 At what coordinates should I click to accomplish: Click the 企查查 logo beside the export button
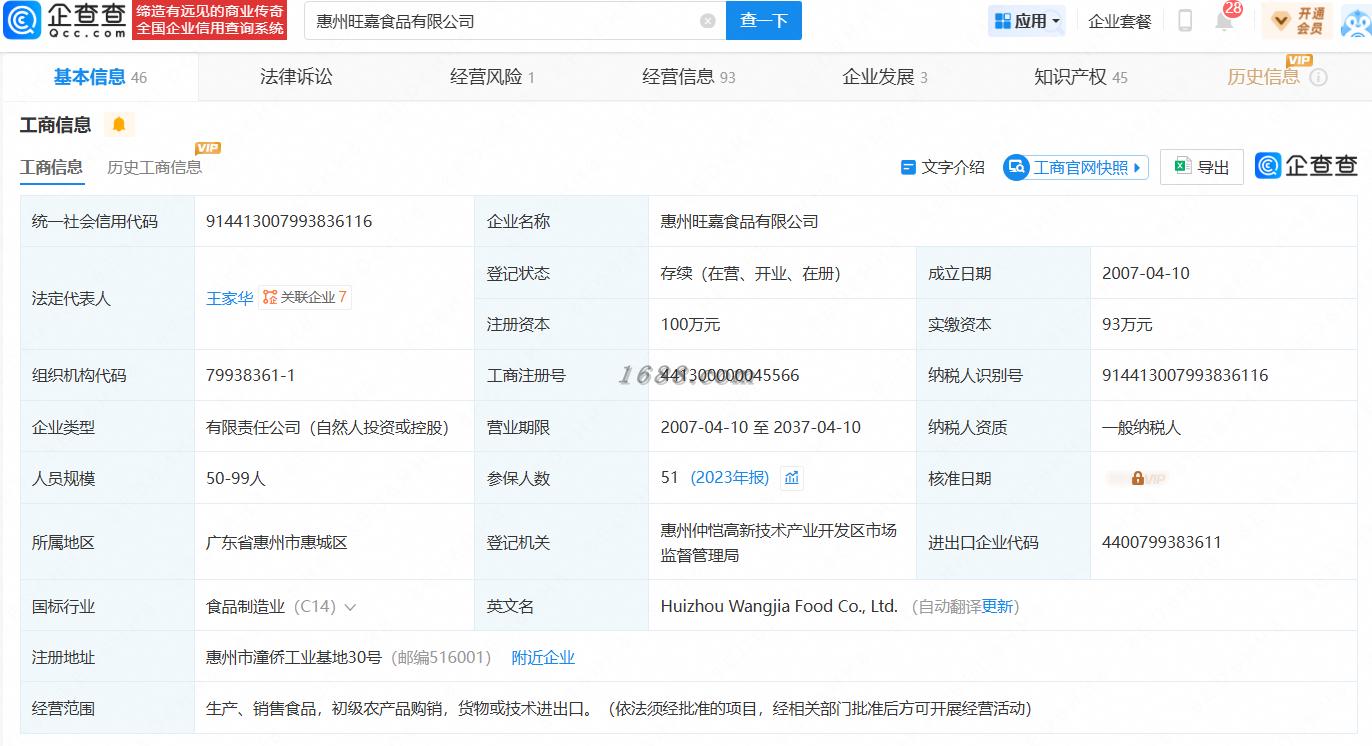[1307, 166]
